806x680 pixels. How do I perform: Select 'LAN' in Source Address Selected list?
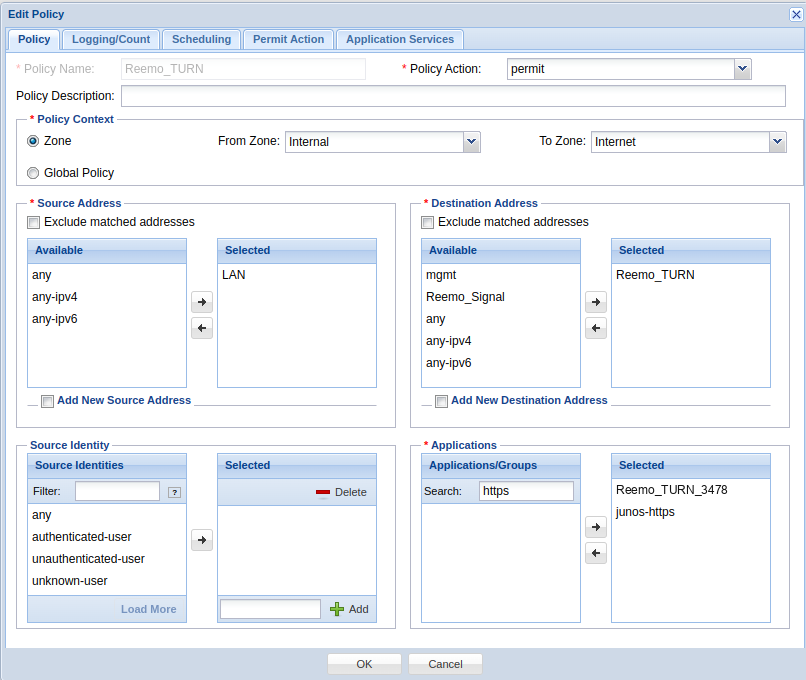297,275
